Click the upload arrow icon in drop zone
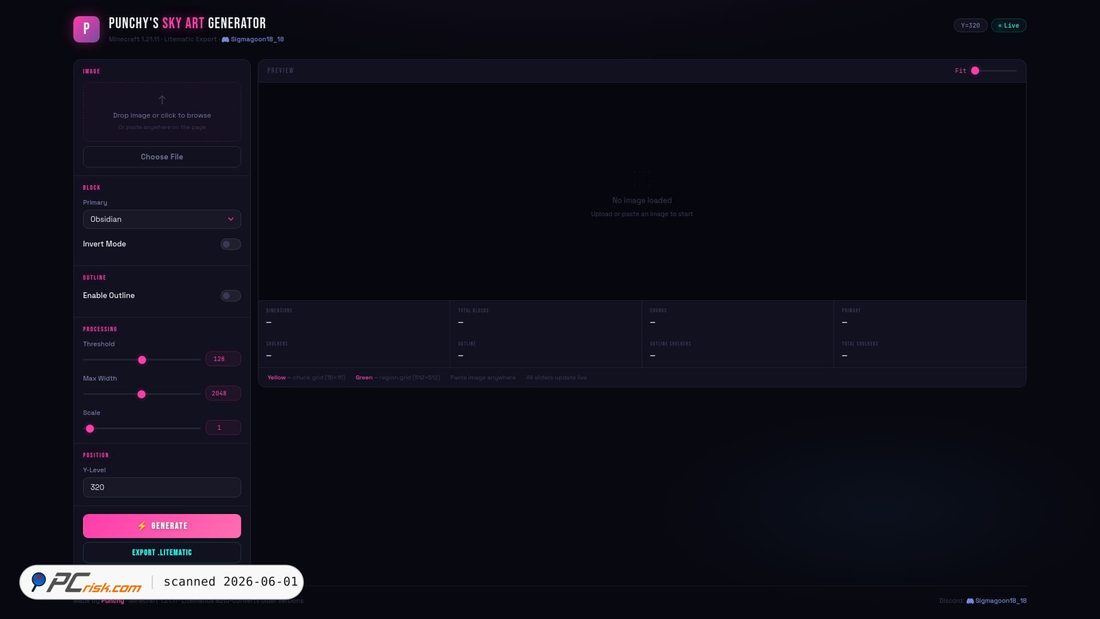Viewport: 1100px width, 619px height. [162, 100]
